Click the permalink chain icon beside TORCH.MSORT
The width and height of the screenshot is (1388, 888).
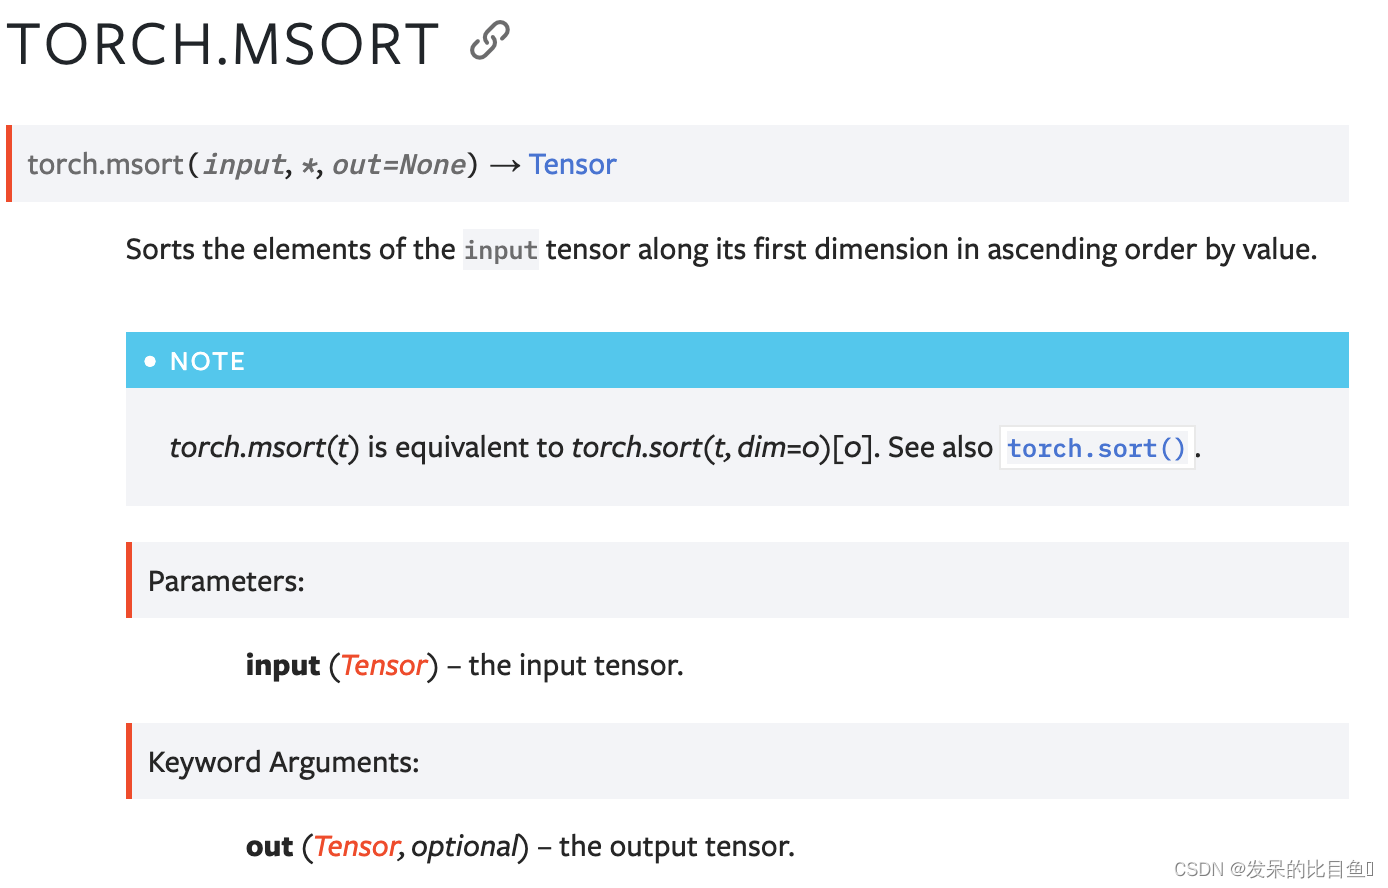click(x=490, y=41)
